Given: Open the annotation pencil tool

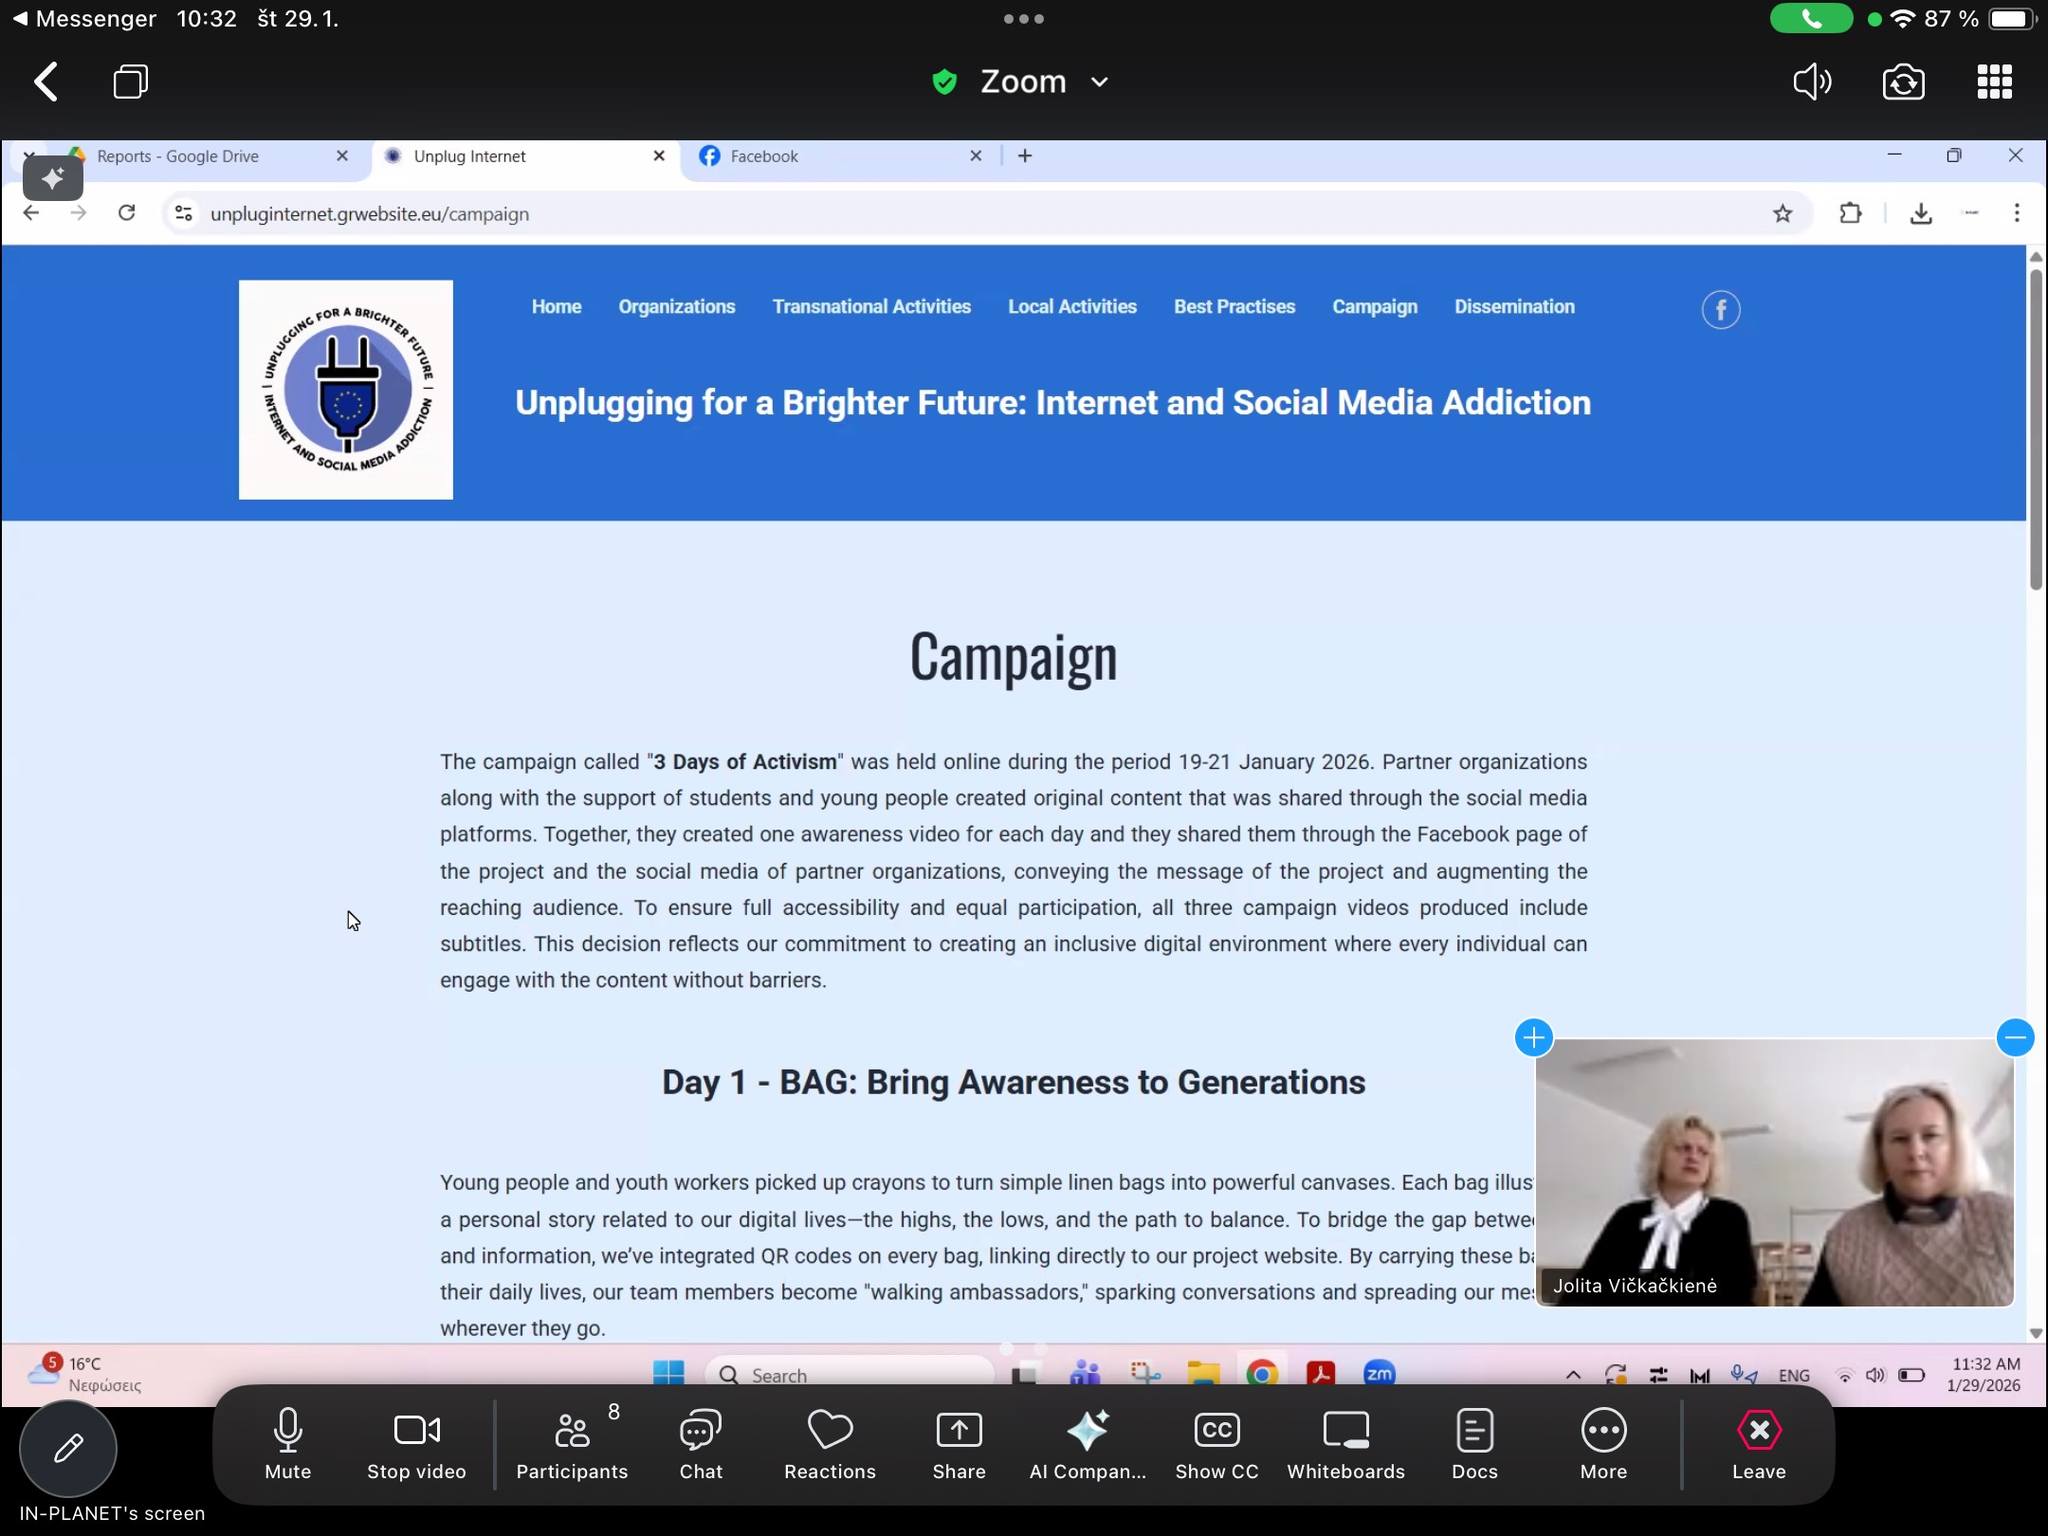Looking at the screenshot, I should [68, 1447].
